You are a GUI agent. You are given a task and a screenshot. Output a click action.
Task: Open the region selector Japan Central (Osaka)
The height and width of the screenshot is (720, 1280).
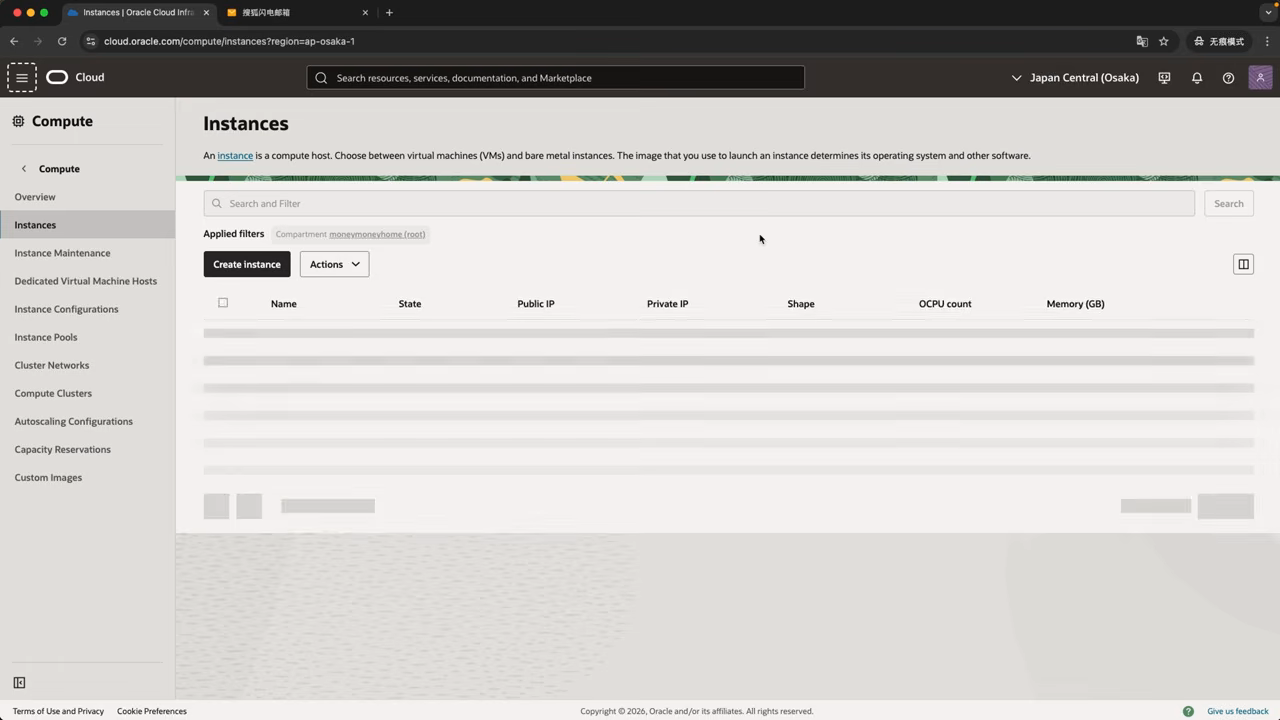click(1075, 77)
